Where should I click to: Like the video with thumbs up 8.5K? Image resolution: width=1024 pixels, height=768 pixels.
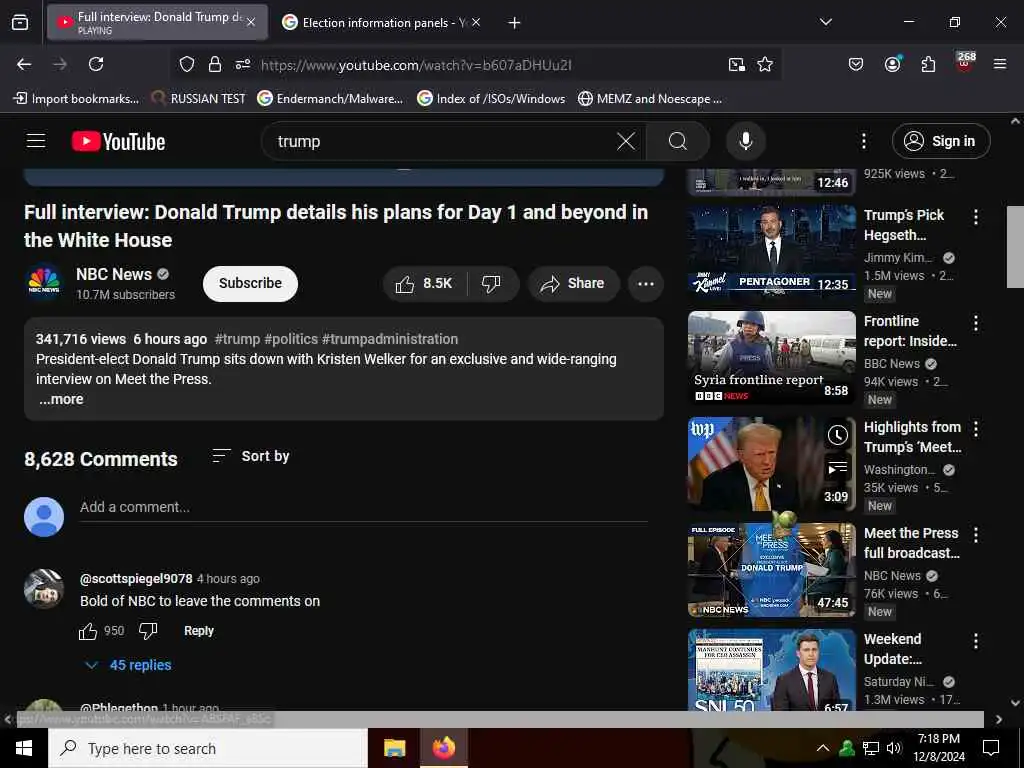(424, 283)
